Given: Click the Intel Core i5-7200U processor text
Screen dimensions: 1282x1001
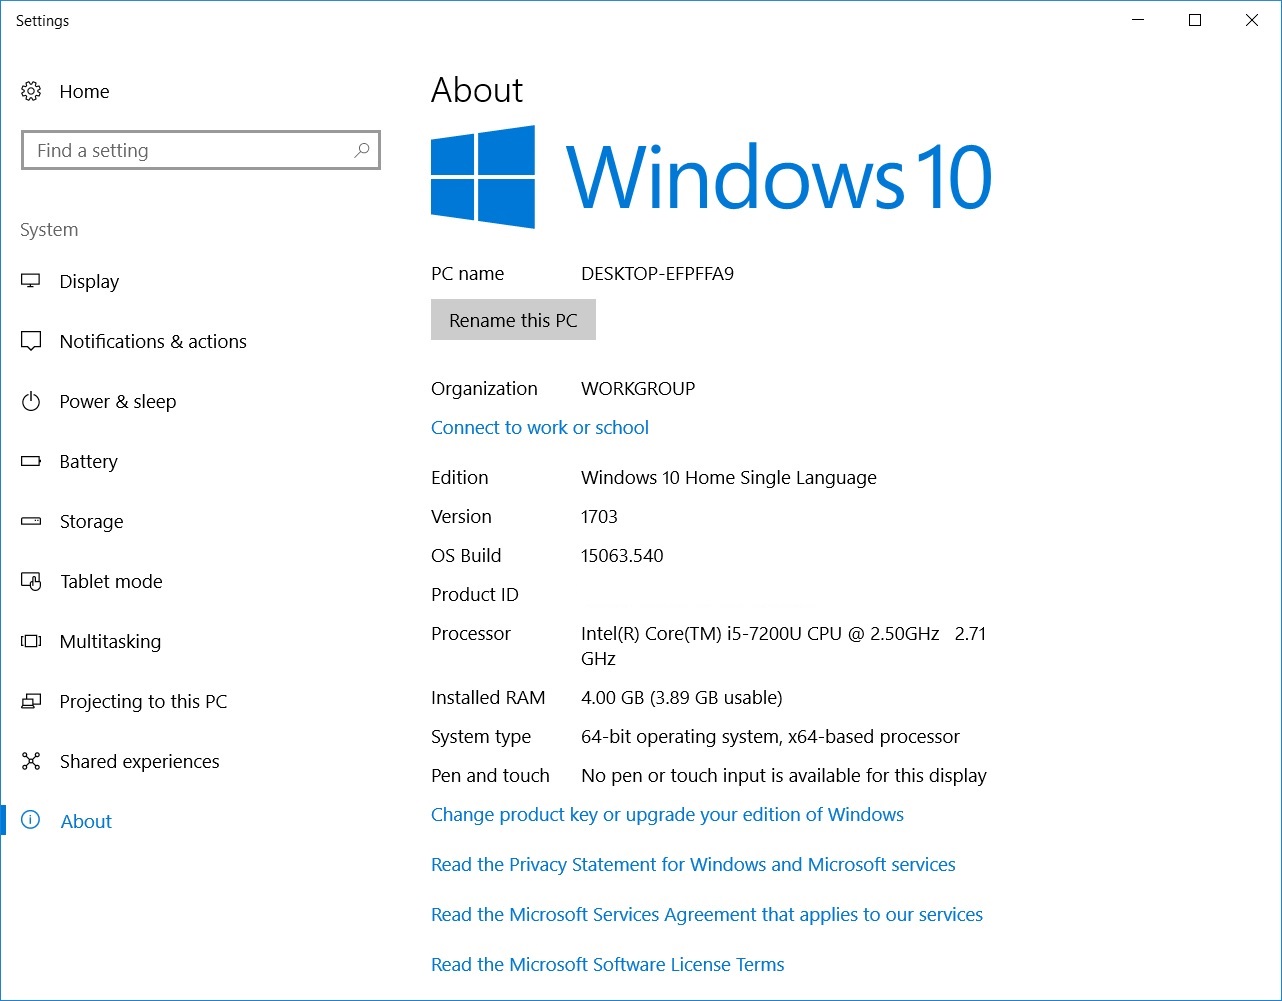Looking at the screenshot, I should pyautogui.click(x=783, y=645).
